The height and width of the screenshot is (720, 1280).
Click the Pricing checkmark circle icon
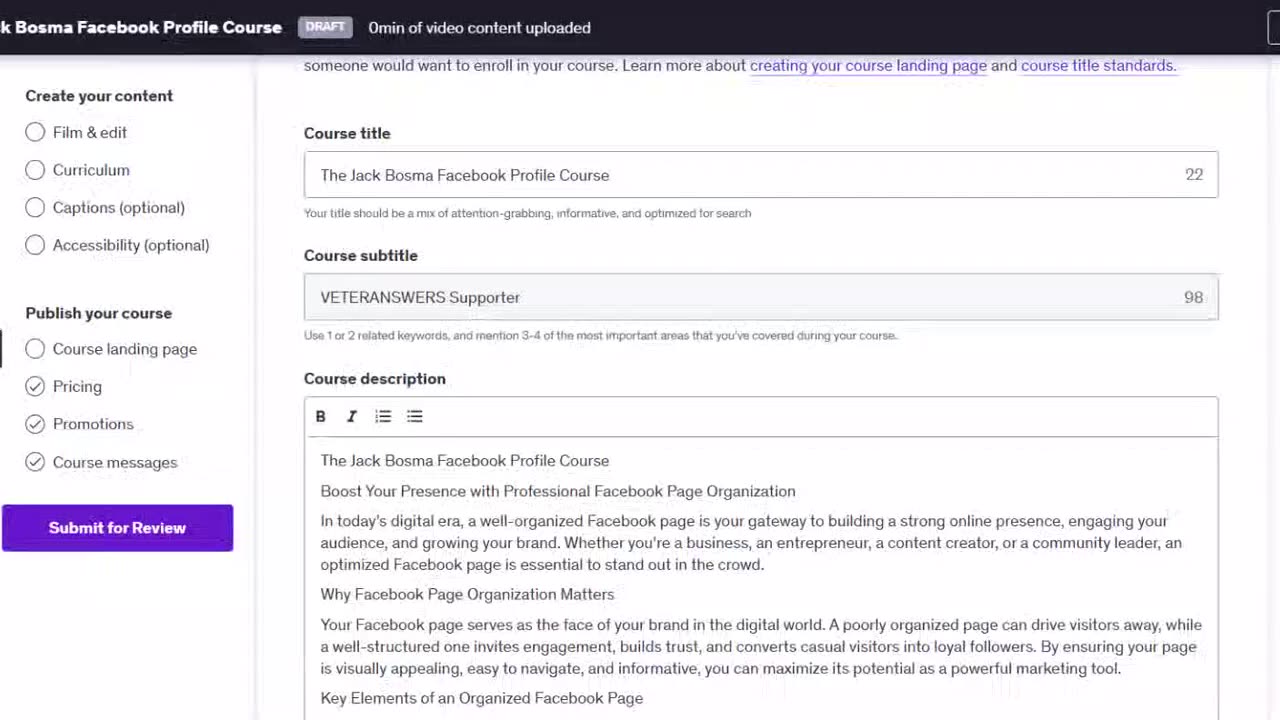(x=35, y=386)
